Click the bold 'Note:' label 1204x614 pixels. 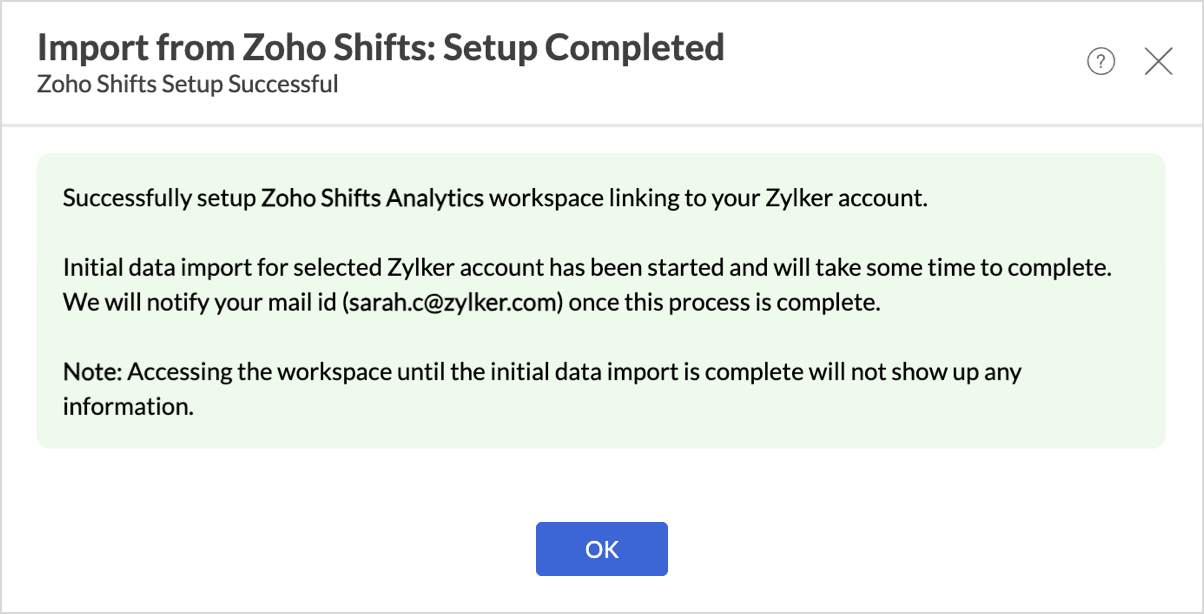[93, 372]
